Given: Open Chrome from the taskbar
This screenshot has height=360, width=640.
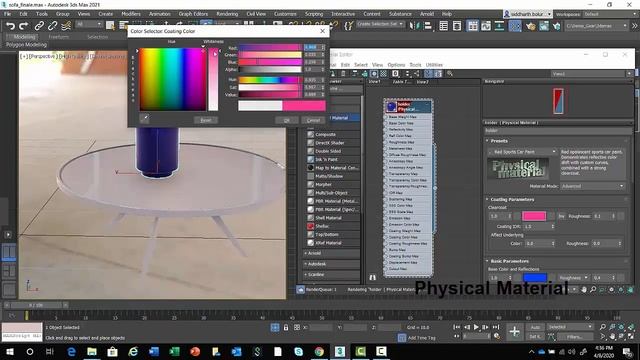Looking at the screenshot, I should [x=319, y=351].
